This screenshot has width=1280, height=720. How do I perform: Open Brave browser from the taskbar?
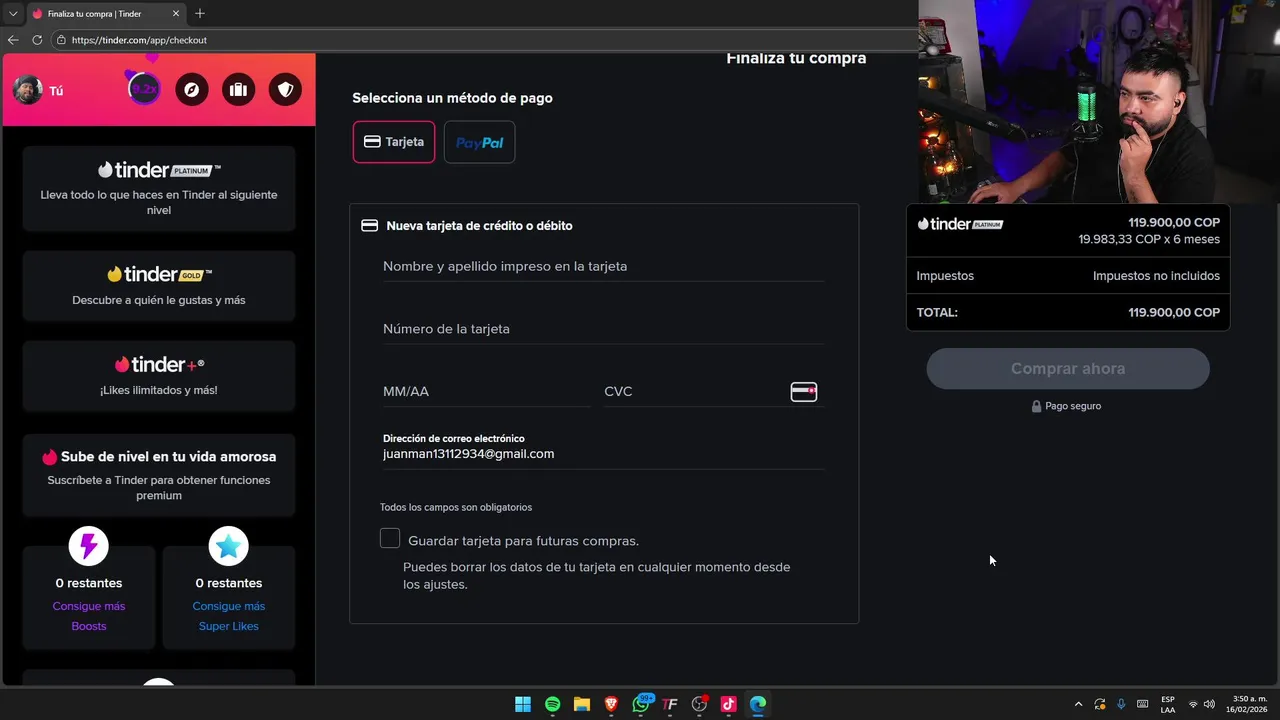pyautogui.click(x=611, y=704)
